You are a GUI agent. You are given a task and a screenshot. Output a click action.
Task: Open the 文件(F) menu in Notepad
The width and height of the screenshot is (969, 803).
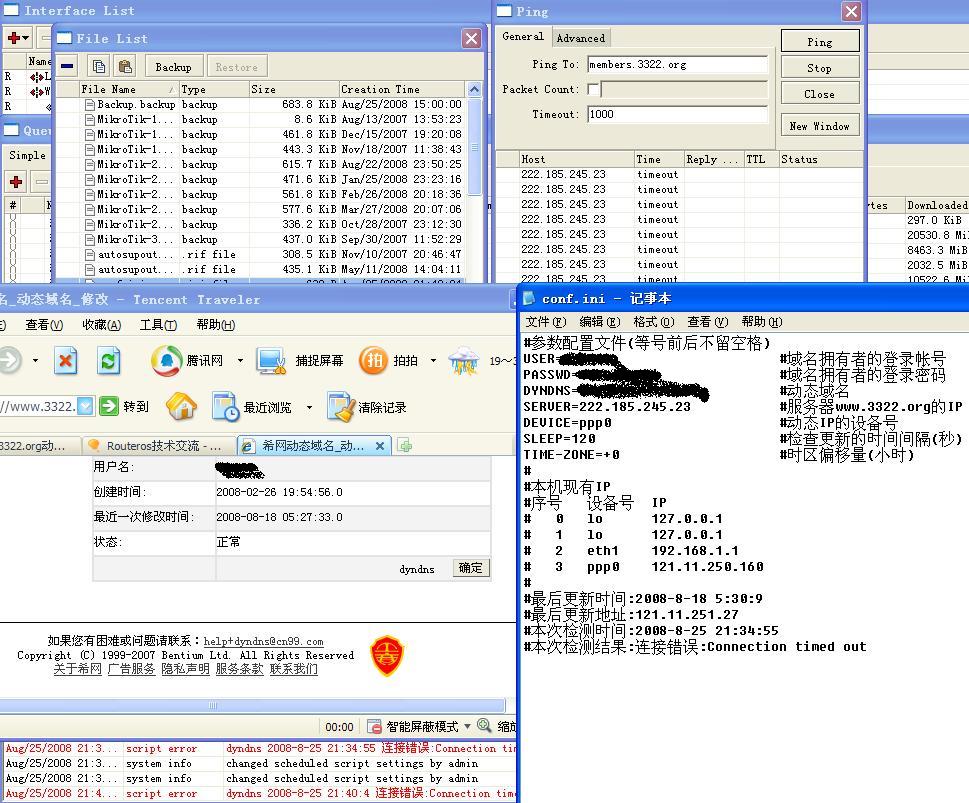tap(546, 321)
